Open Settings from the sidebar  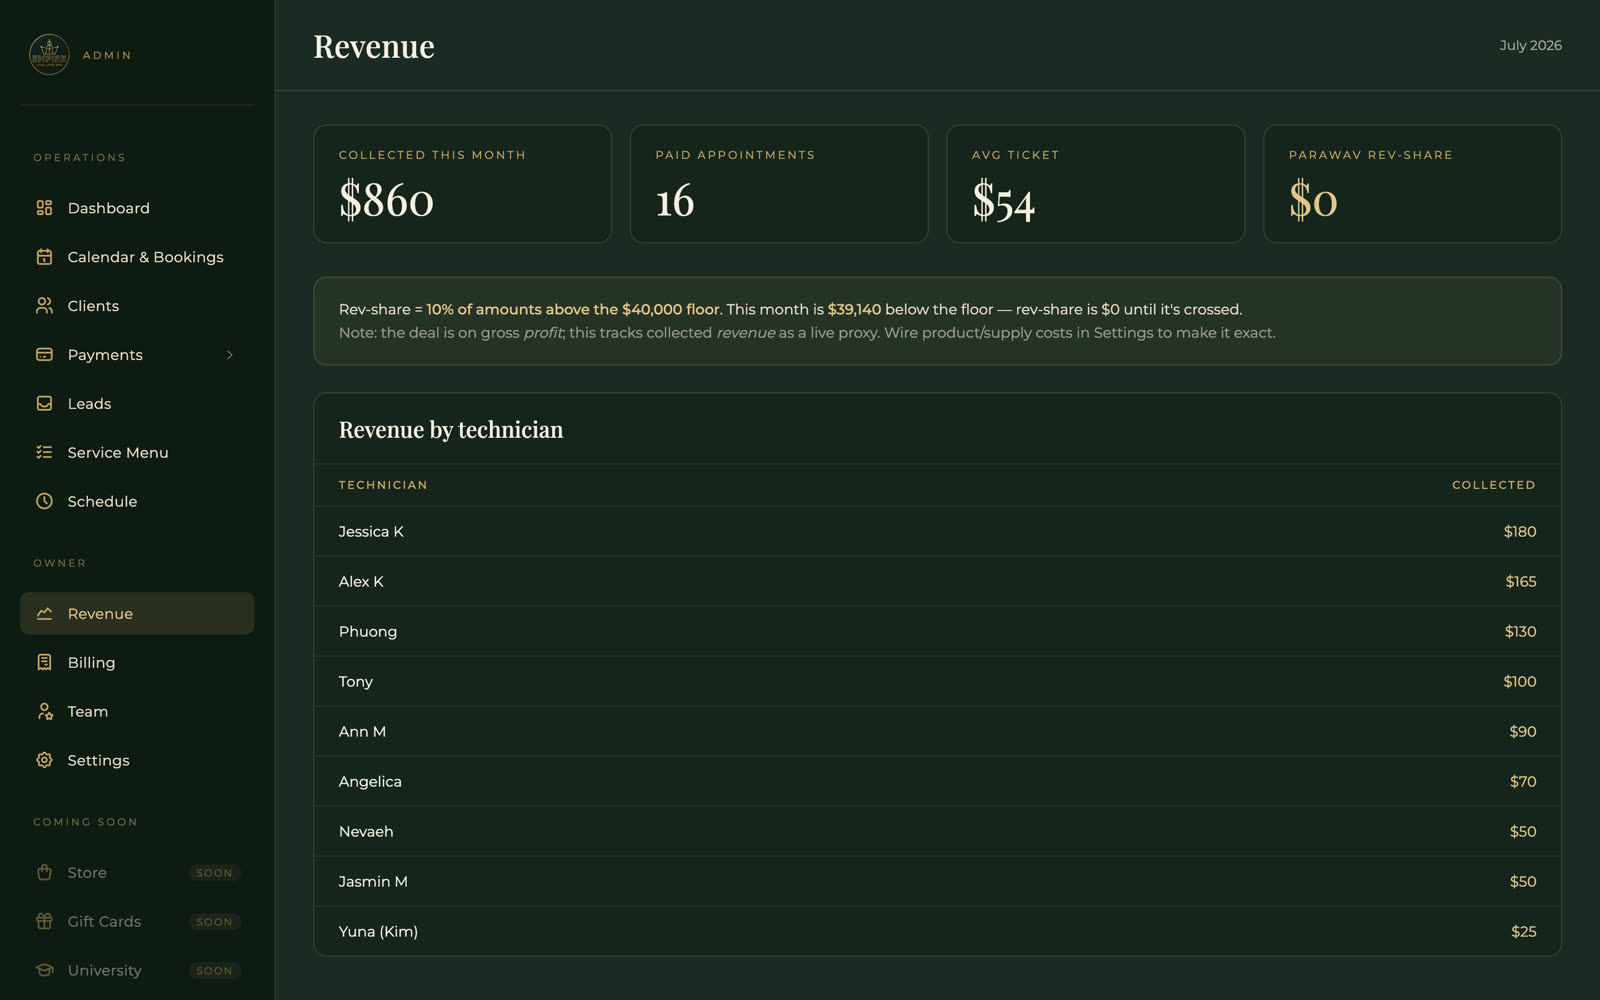point(137,761)
